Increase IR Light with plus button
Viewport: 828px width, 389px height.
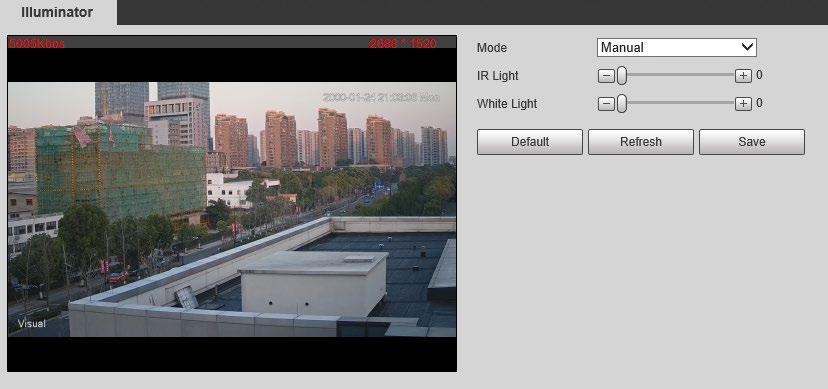[743, 76]
